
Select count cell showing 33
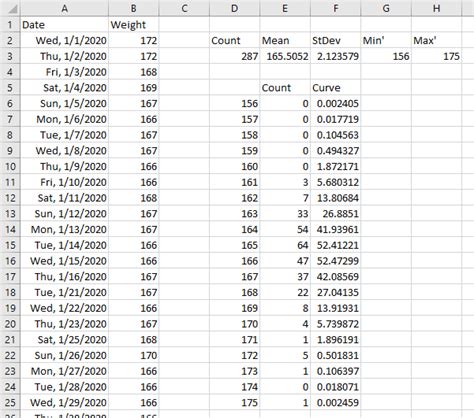pyautogui.click(x=285, y=213)
